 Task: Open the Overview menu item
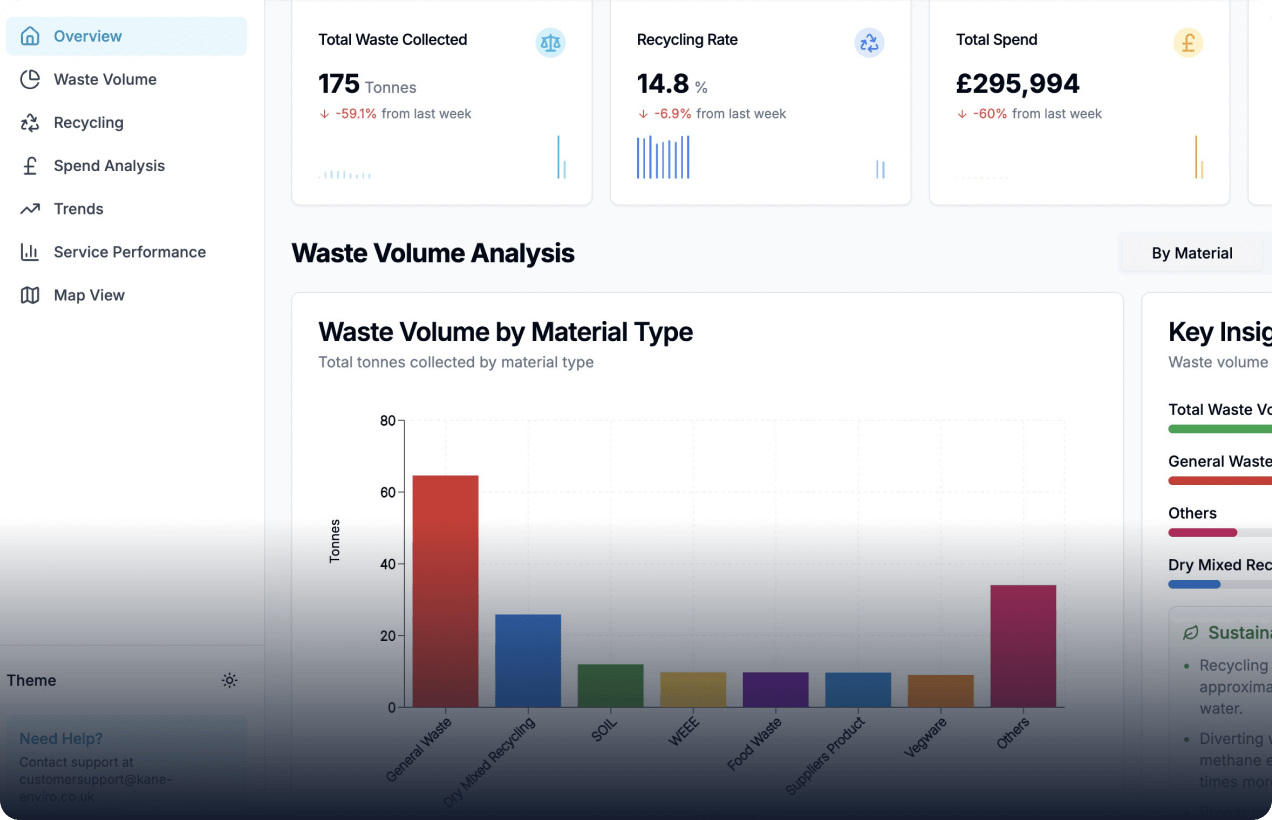pyautogui.click(x=126, y=36)
